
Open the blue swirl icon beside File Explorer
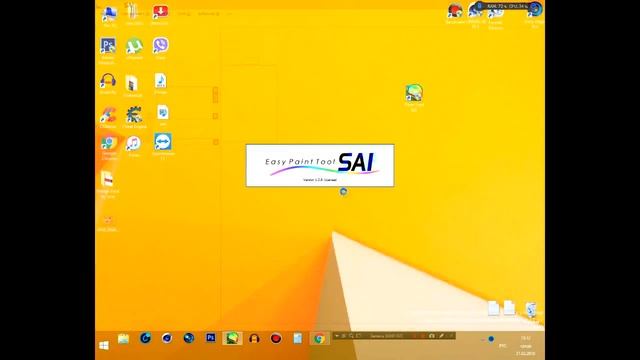coord(145,338)
